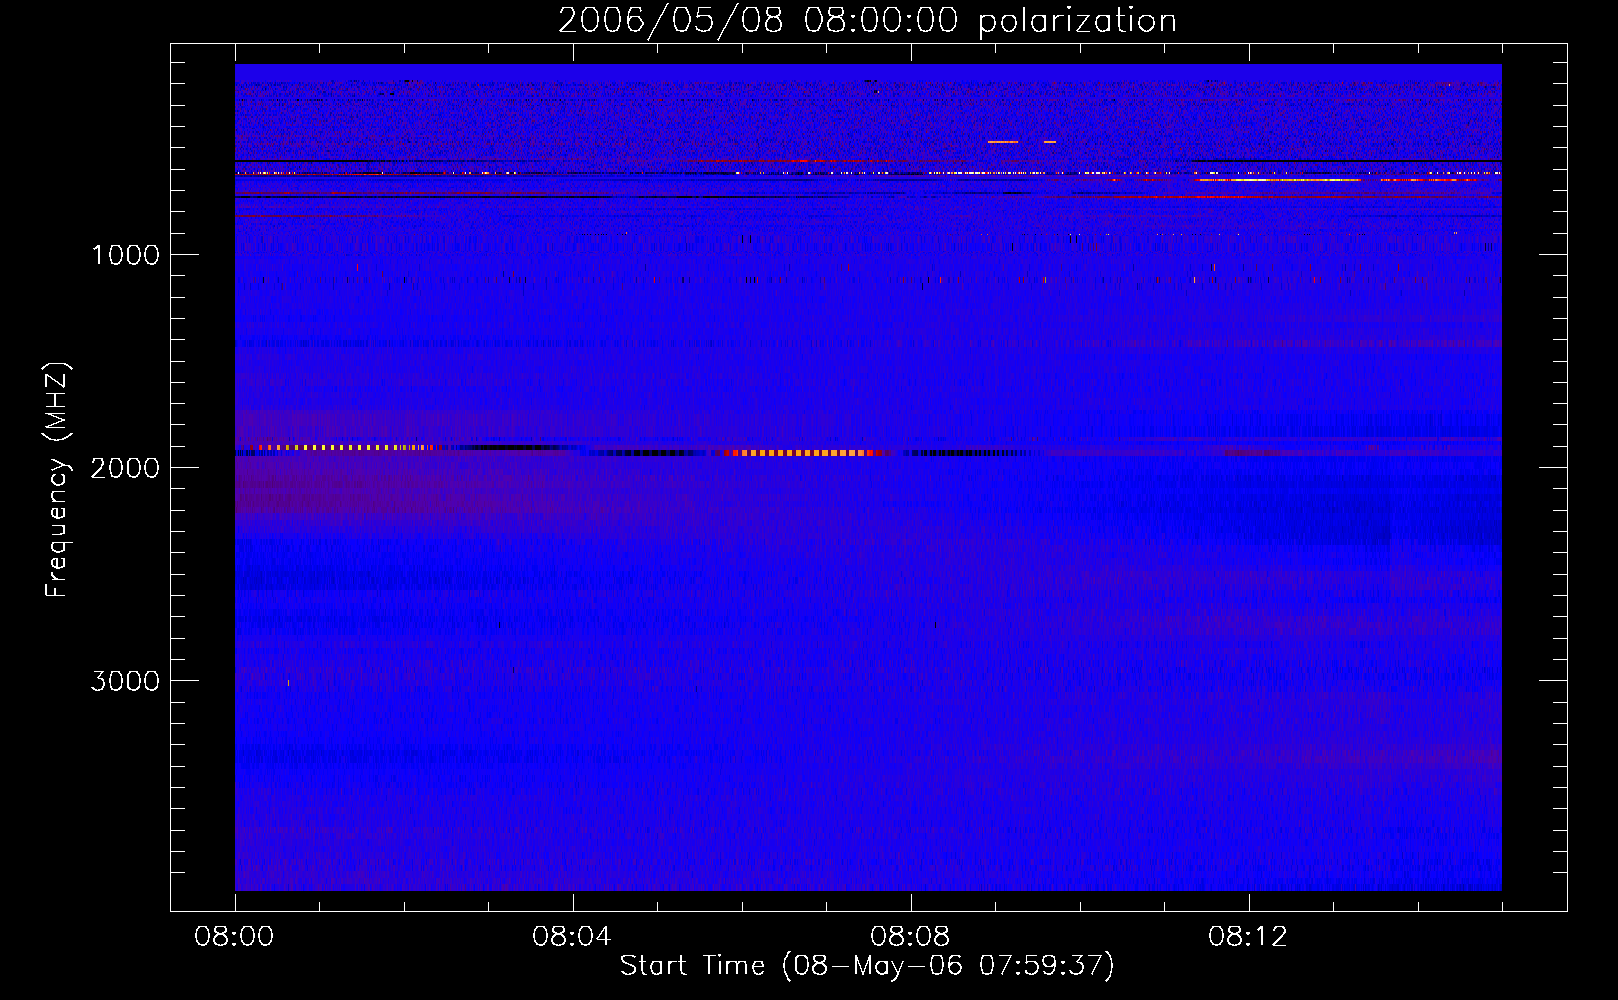Click the short orange dash above 08:09 near the top
This screenshot has height=1000, width=1618.
pyautogui.click(x=1003, y=142)
